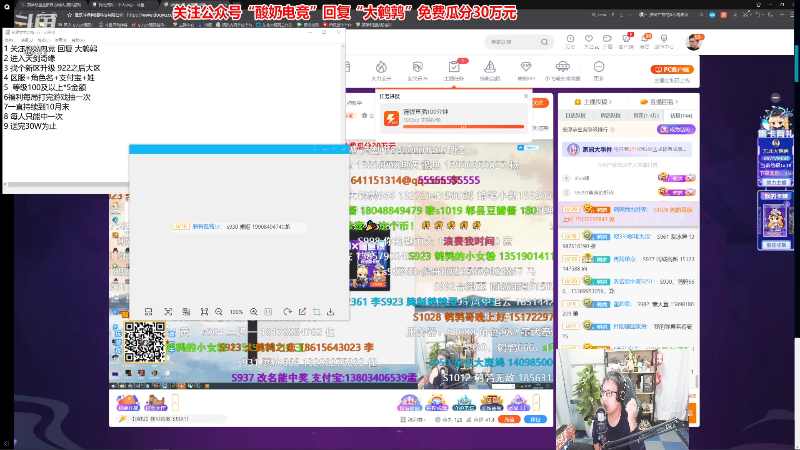Click the second castle activity badge below video
800x450 pixels.
156,403
